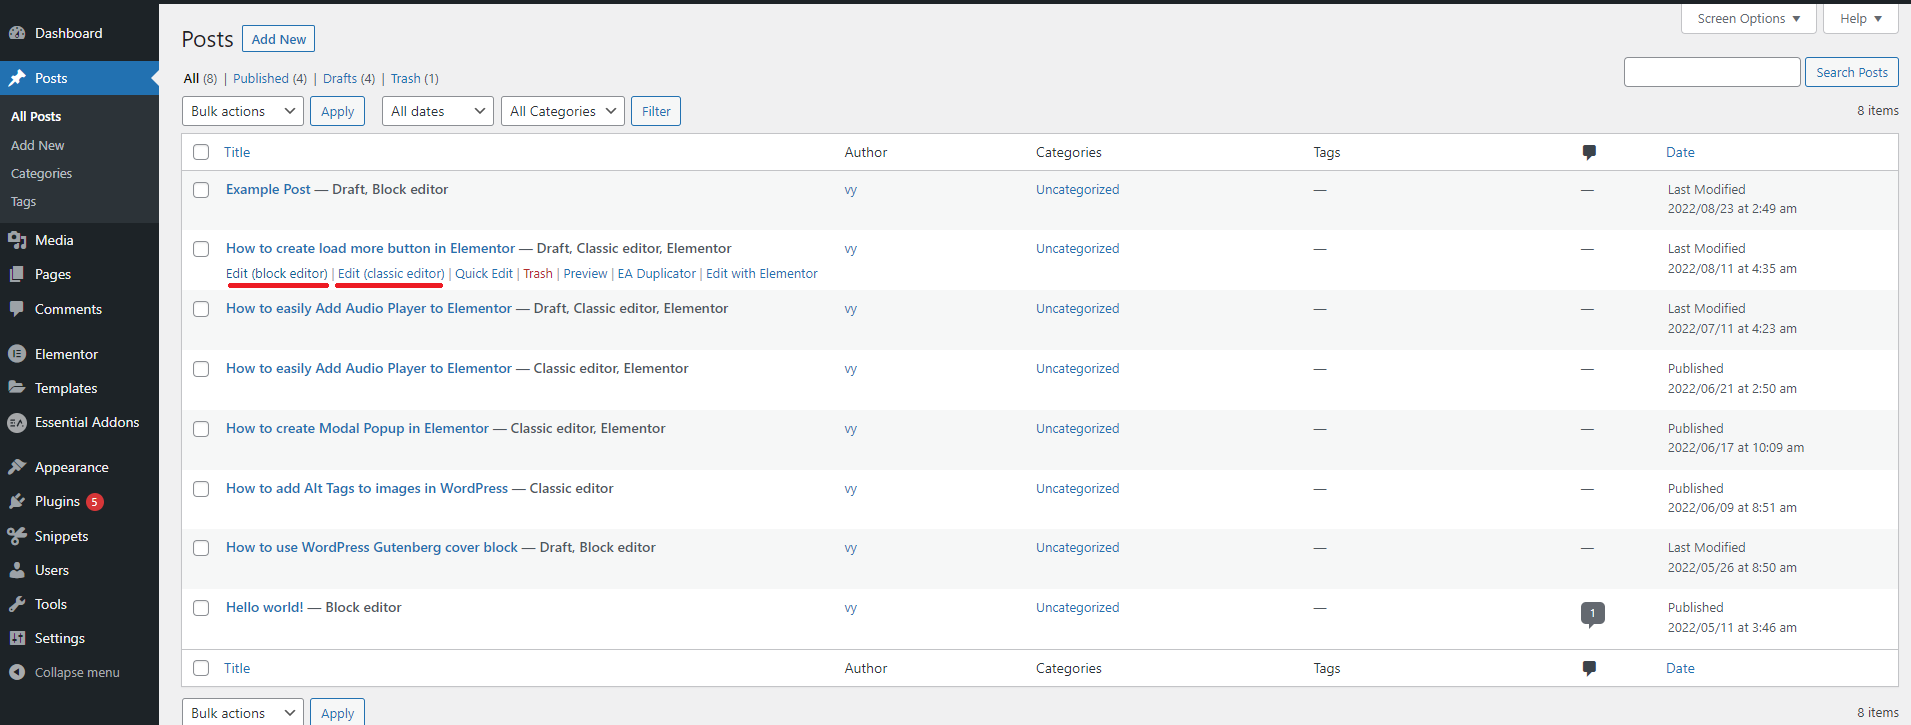1911x725 pixels.
Task: Click the Dashboard gauge icon
Action: pos(17,33)
